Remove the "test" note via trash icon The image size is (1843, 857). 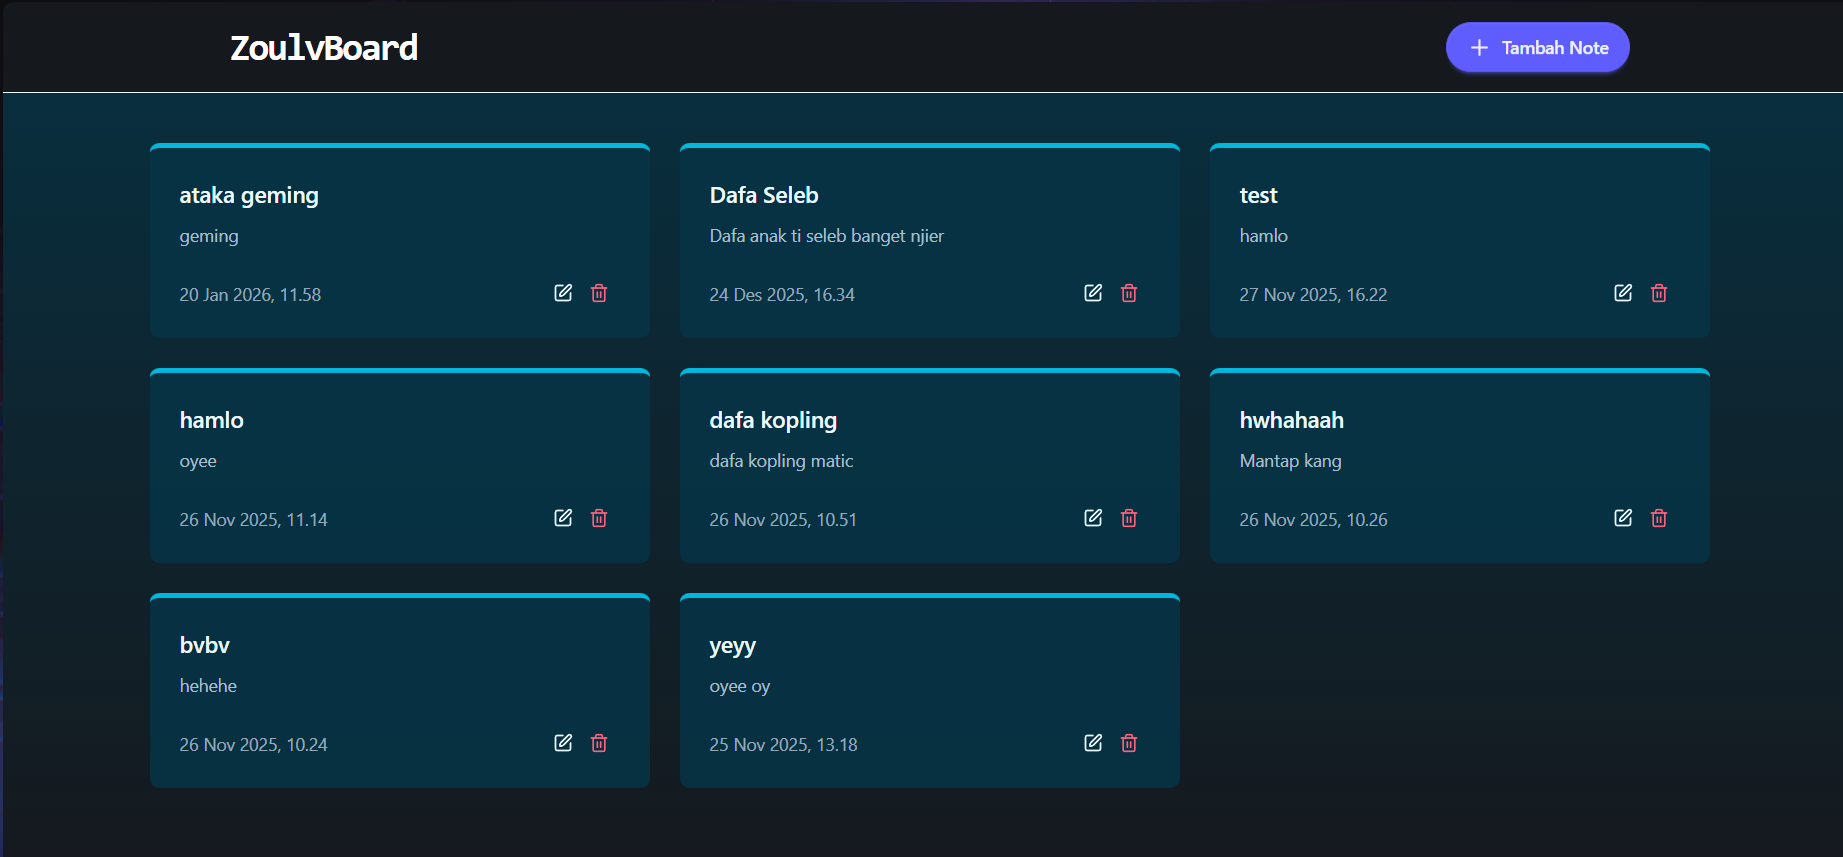[1659, 293]
